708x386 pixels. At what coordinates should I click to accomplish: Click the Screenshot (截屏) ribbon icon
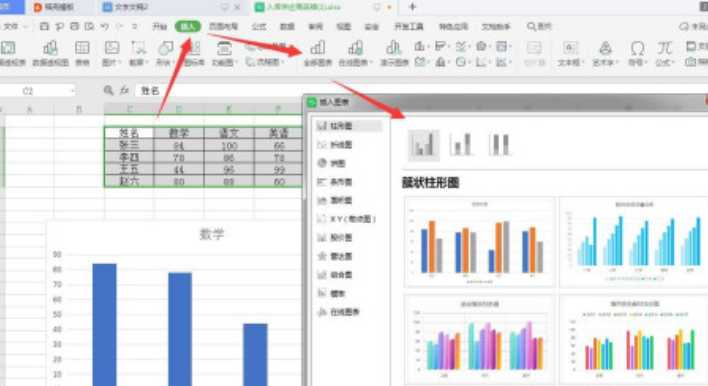coord(138,53)
